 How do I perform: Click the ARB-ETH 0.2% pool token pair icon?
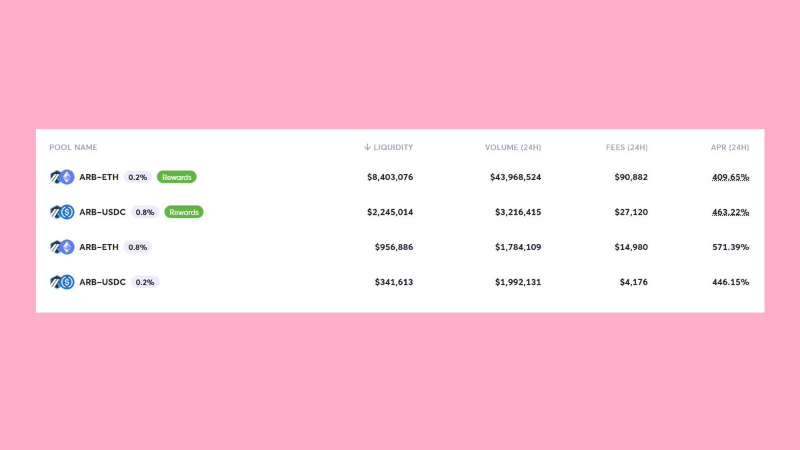pyautogui.click(x=62, y=177)
